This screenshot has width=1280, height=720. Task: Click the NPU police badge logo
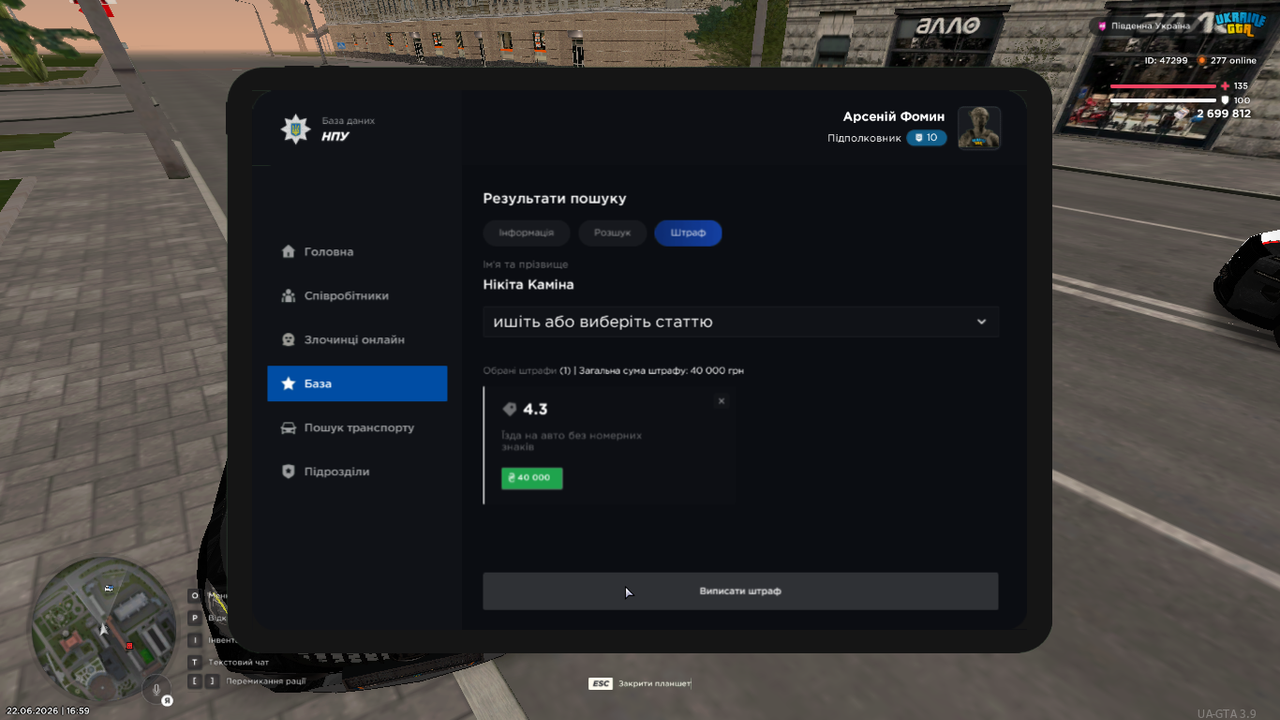(295, 129)
